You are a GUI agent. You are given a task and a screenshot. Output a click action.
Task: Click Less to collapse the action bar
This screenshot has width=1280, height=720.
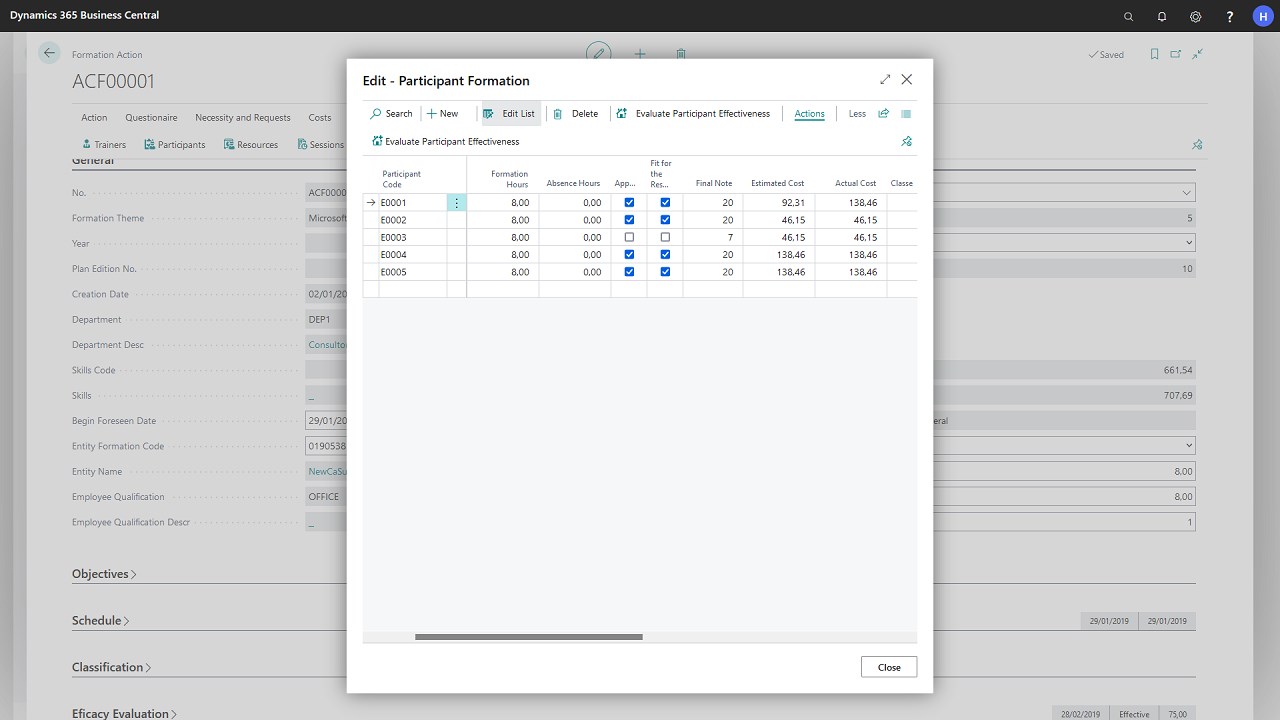tap(857, 114)
